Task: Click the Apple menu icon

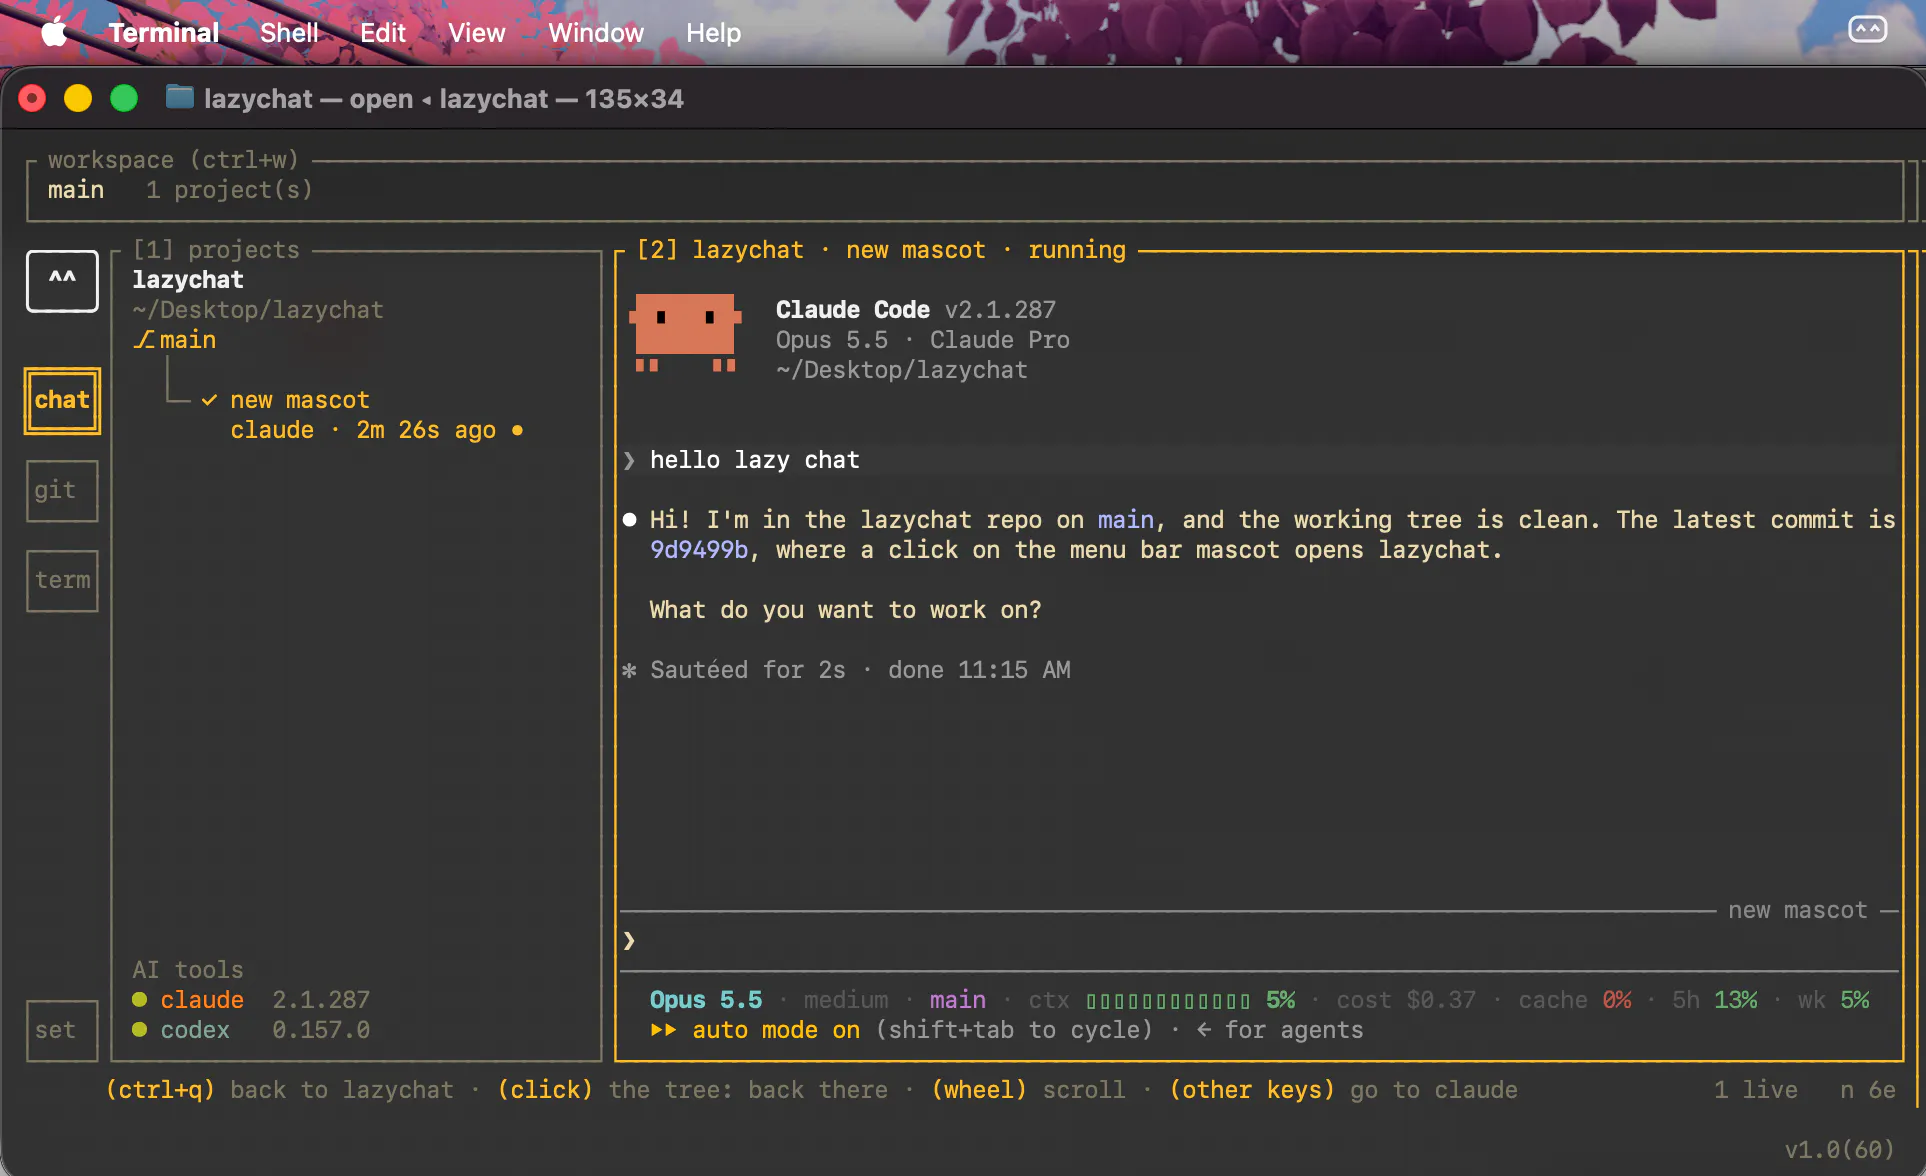Action: click(54, 33)
